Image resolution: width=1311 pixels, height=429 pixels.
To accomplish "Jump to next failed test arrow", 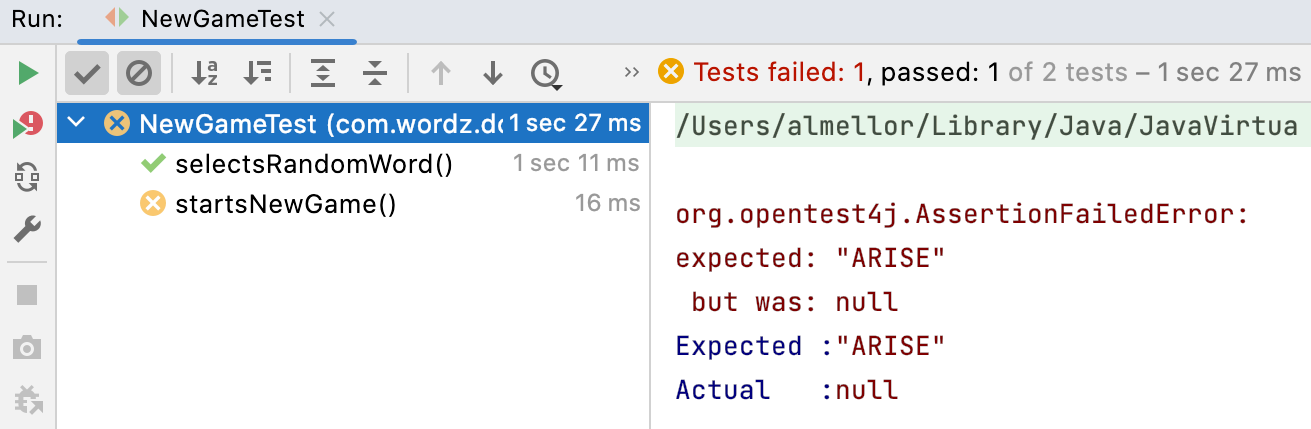I will tap(492, 73).
